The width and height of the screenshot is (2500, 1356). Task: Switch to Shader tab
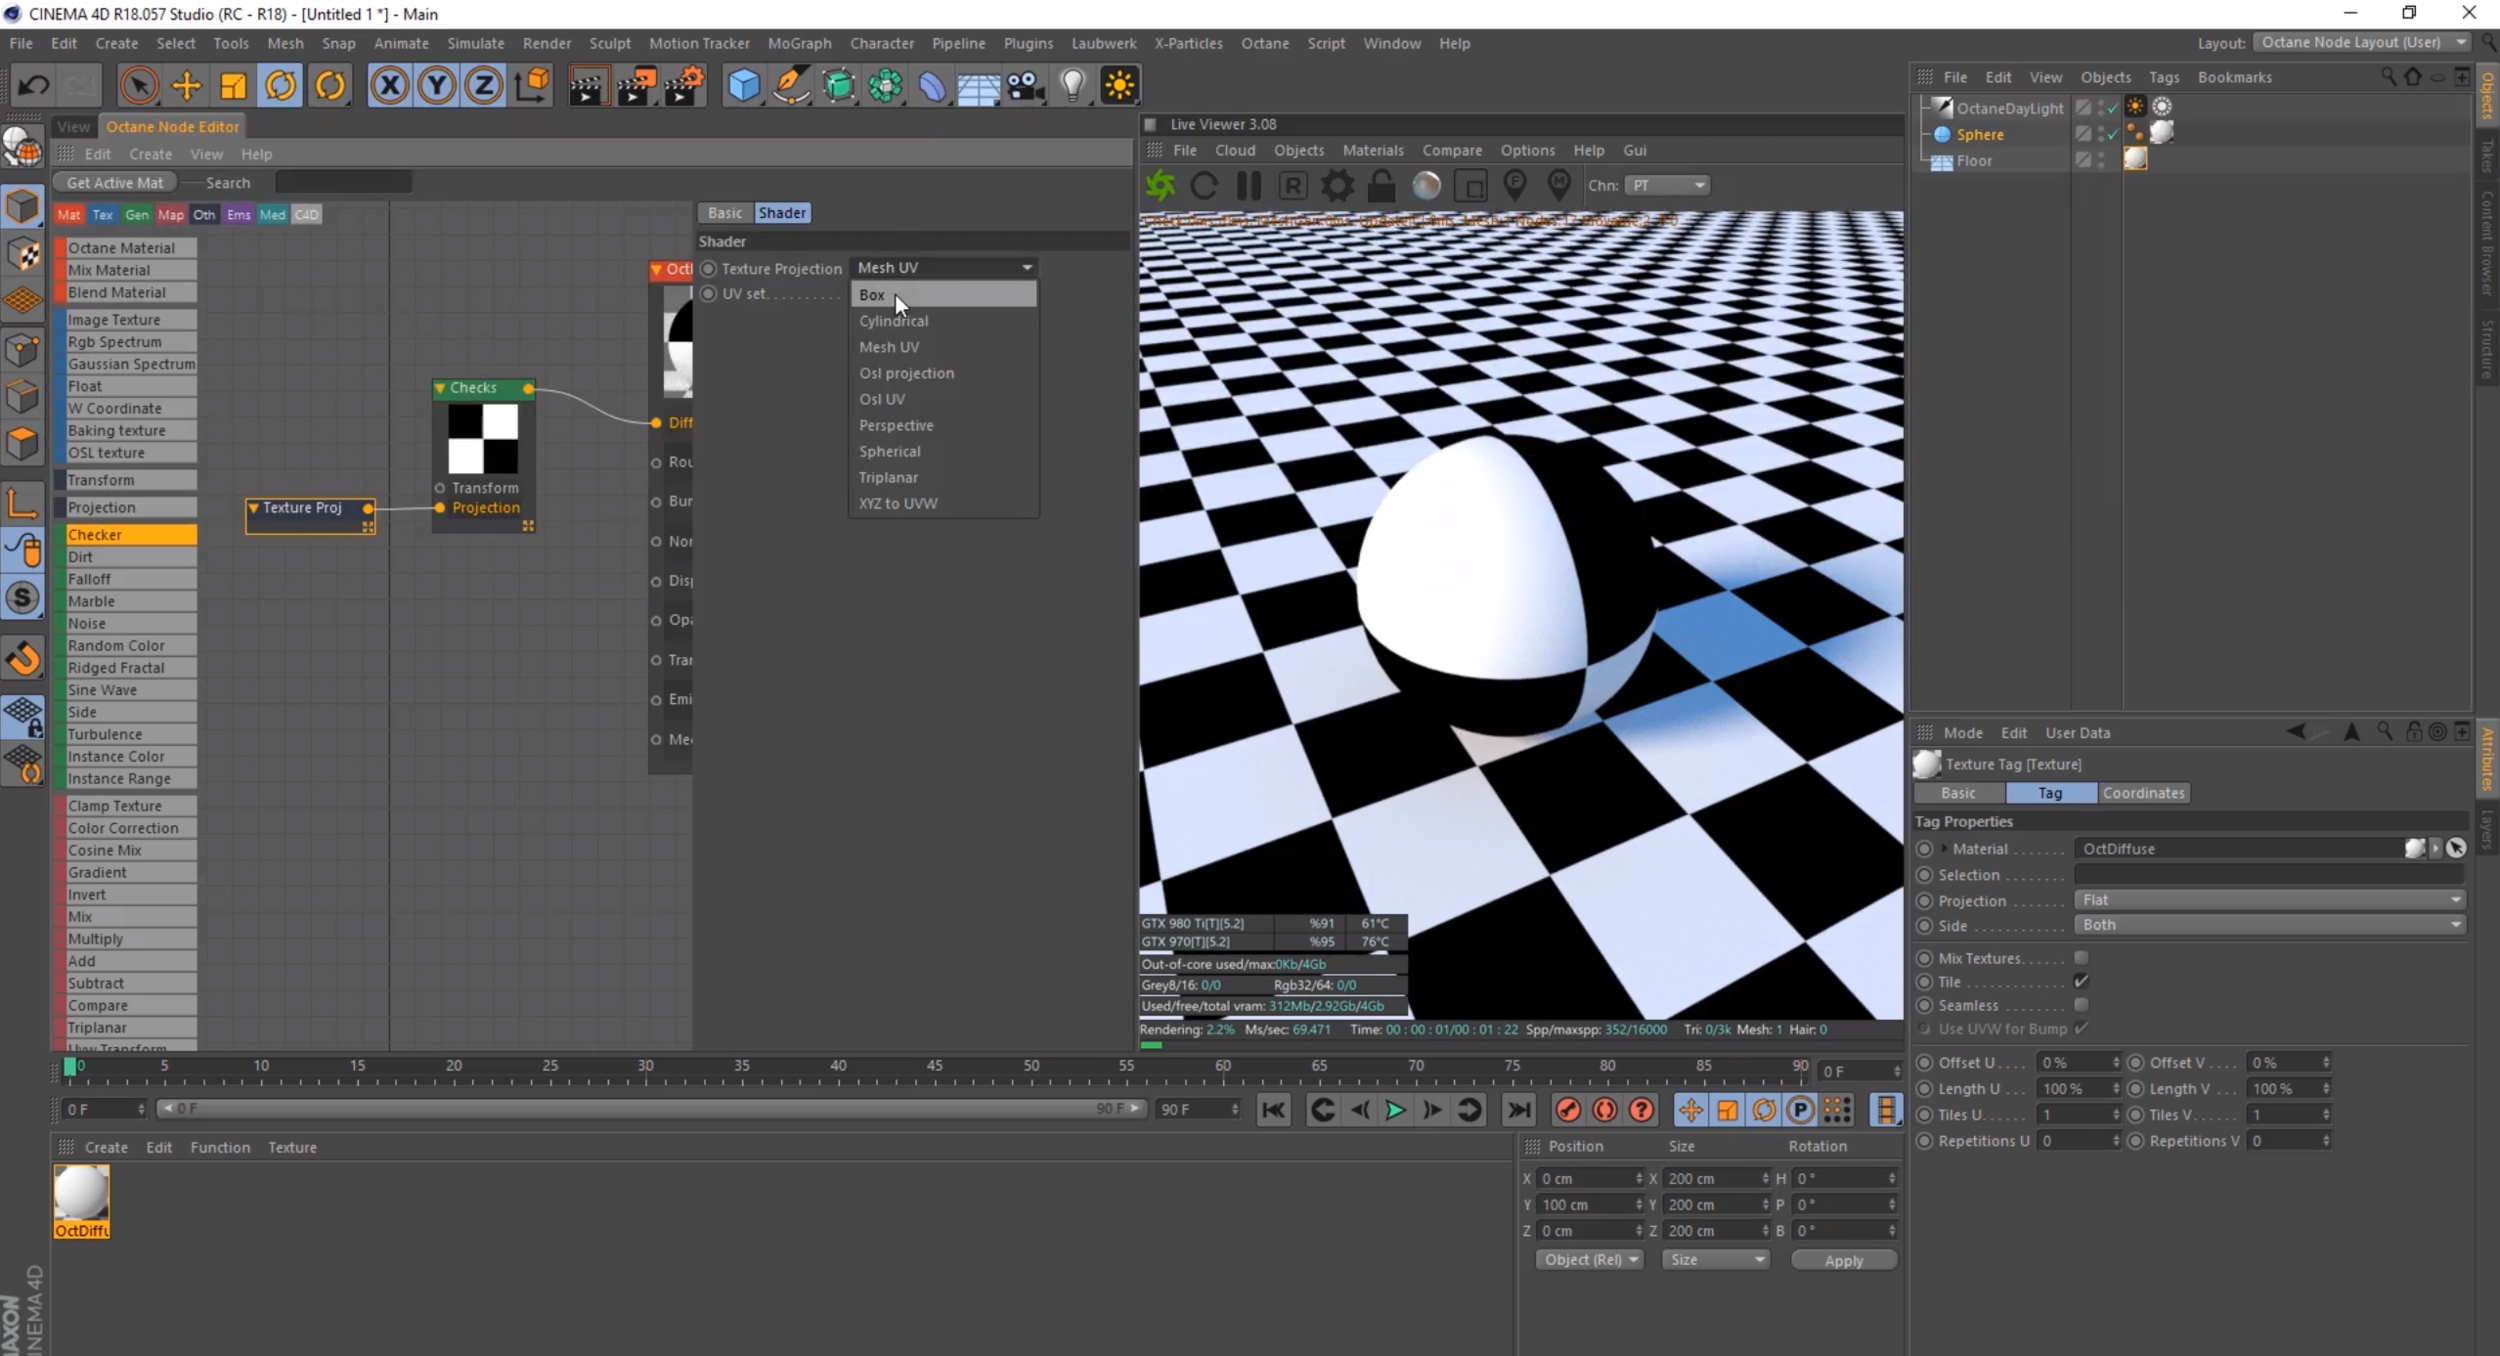[x=782, y=213]
